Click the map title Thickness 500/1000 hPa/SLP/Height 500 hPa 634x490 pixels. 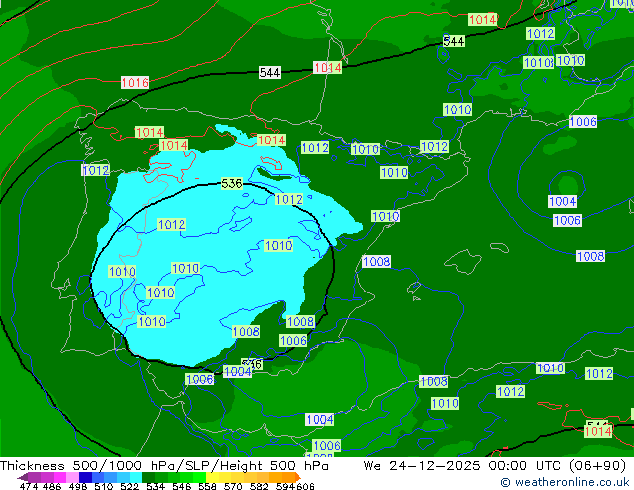point(164,465)
